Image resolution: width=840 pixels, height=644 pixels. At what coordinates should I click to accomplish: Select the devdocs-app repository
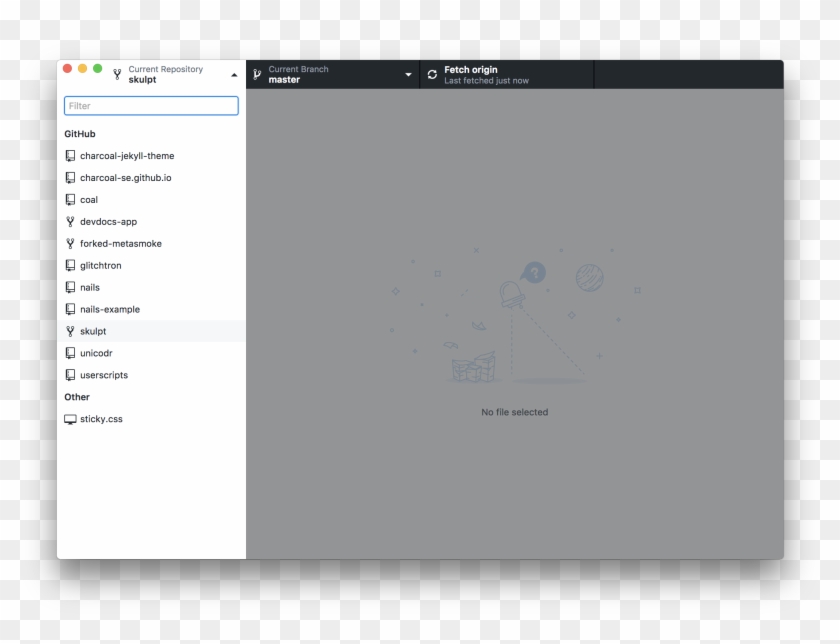click(x=151, y=222)
